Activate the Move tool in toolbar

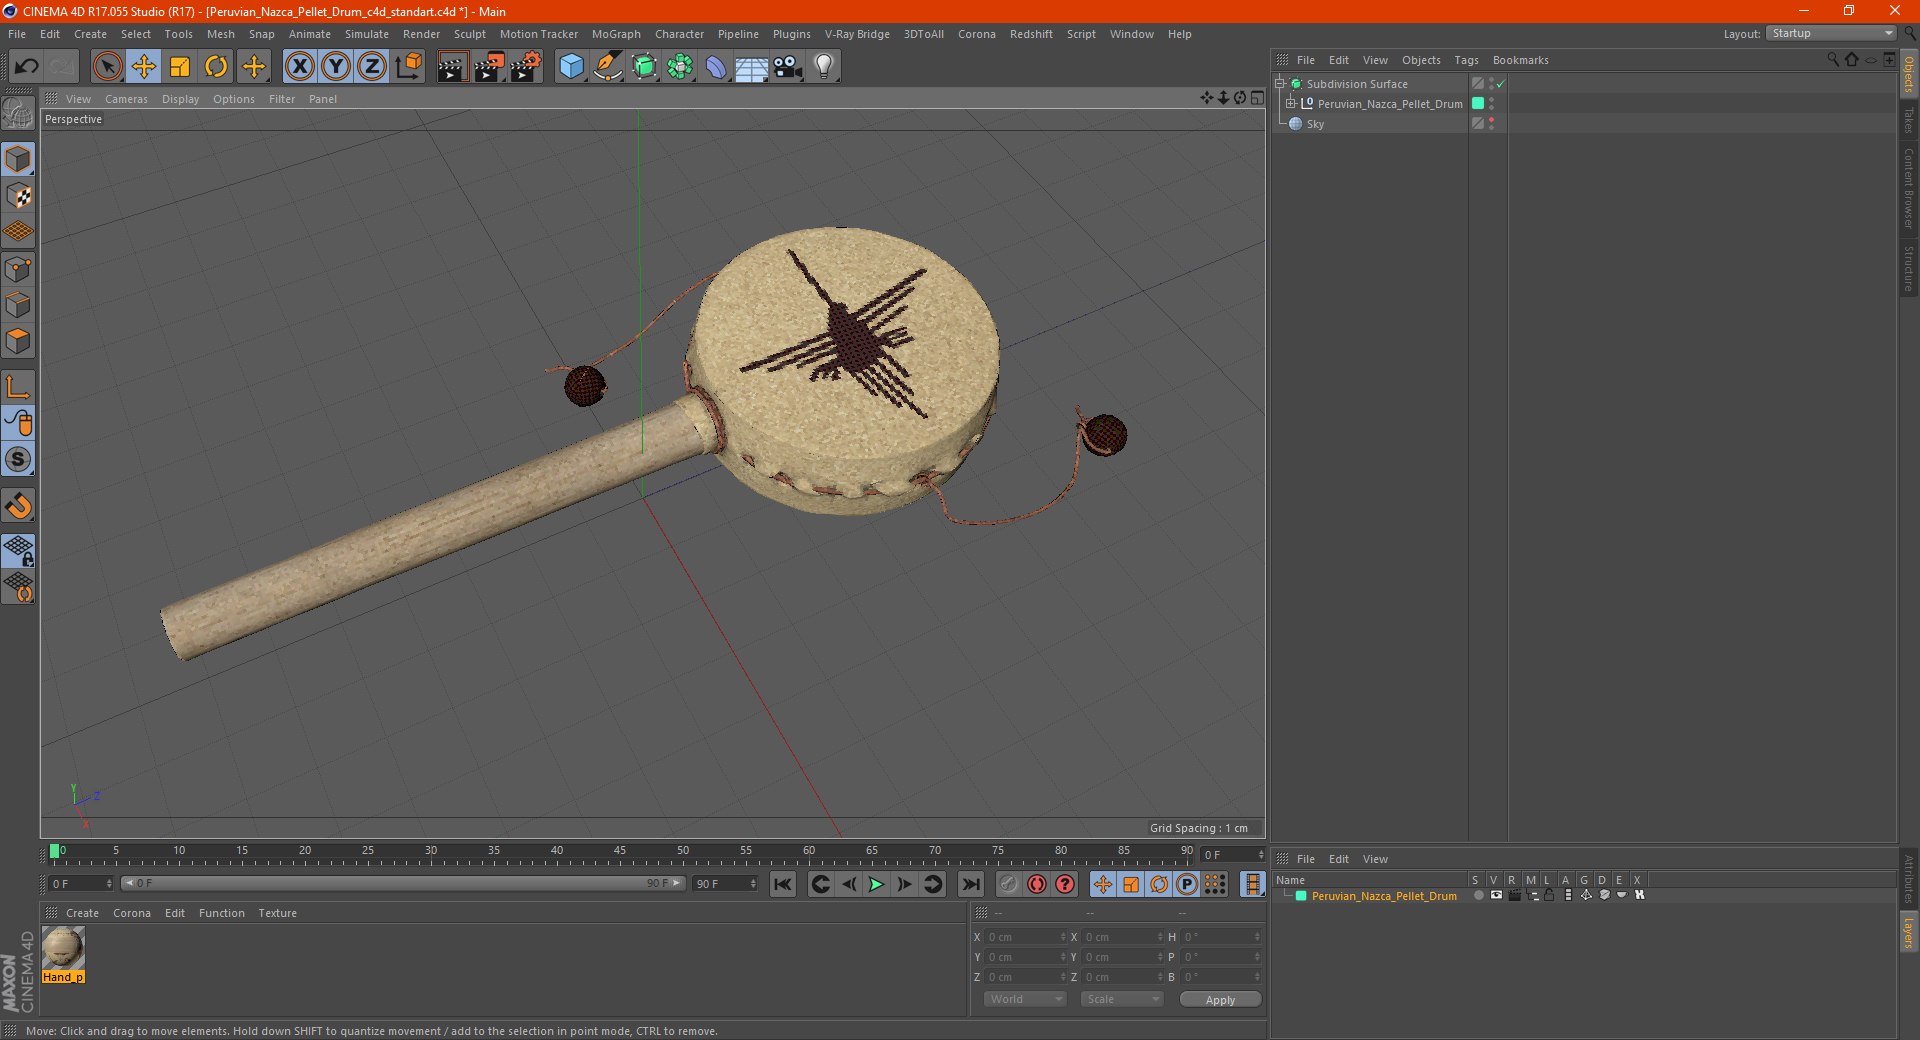pos(144,67)
